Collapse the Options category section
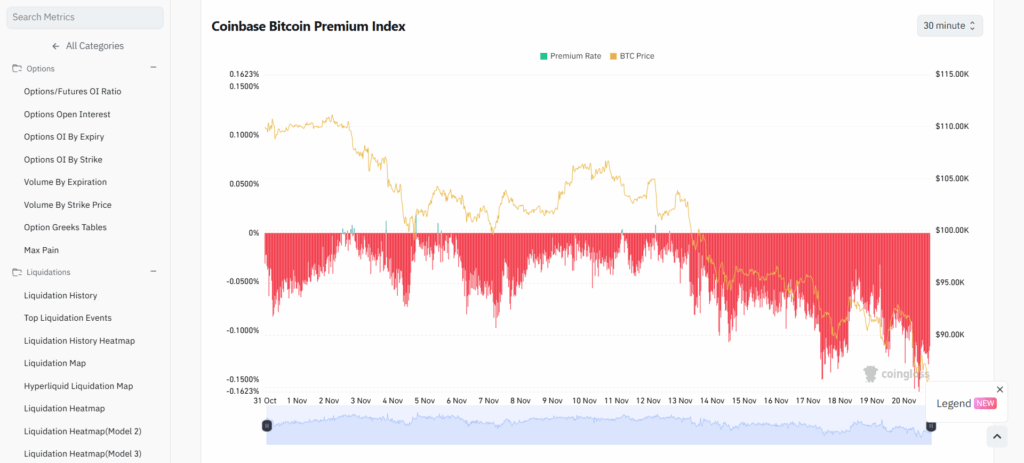 click(x=153, y=68)
